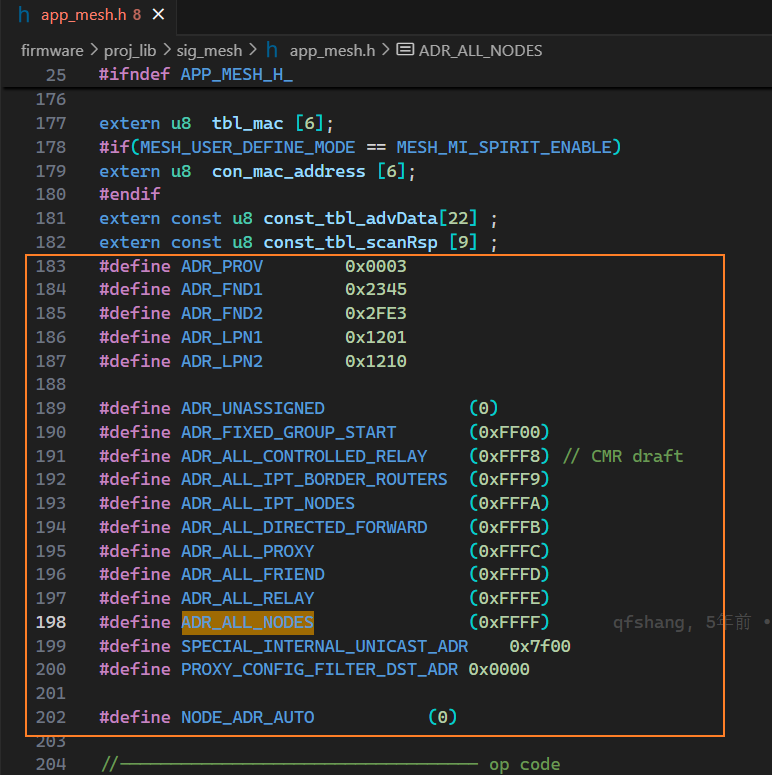
Task: Click the ADR_ALL_FRIEND macro name
Action: pos(253,574)
